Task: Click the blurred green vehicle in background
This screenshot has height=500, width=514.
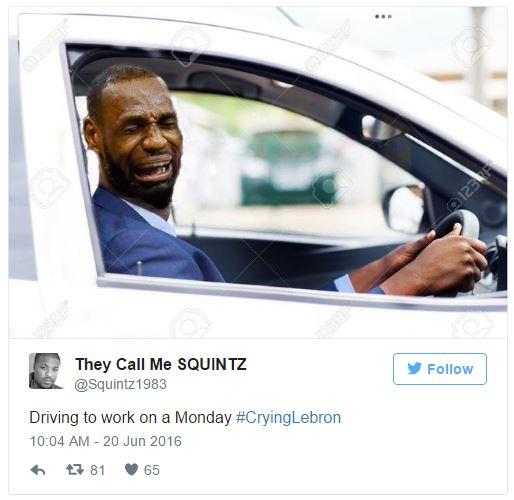Action: coord(283,168)
